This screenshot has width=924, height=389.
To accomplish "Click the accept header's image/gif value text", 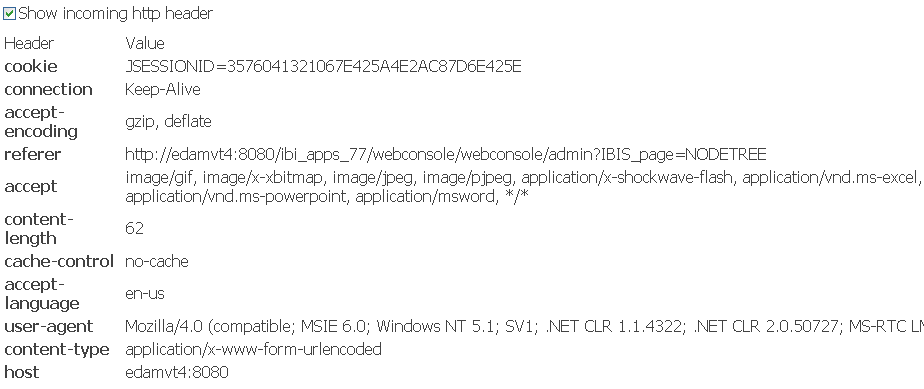I will [523, 186].
